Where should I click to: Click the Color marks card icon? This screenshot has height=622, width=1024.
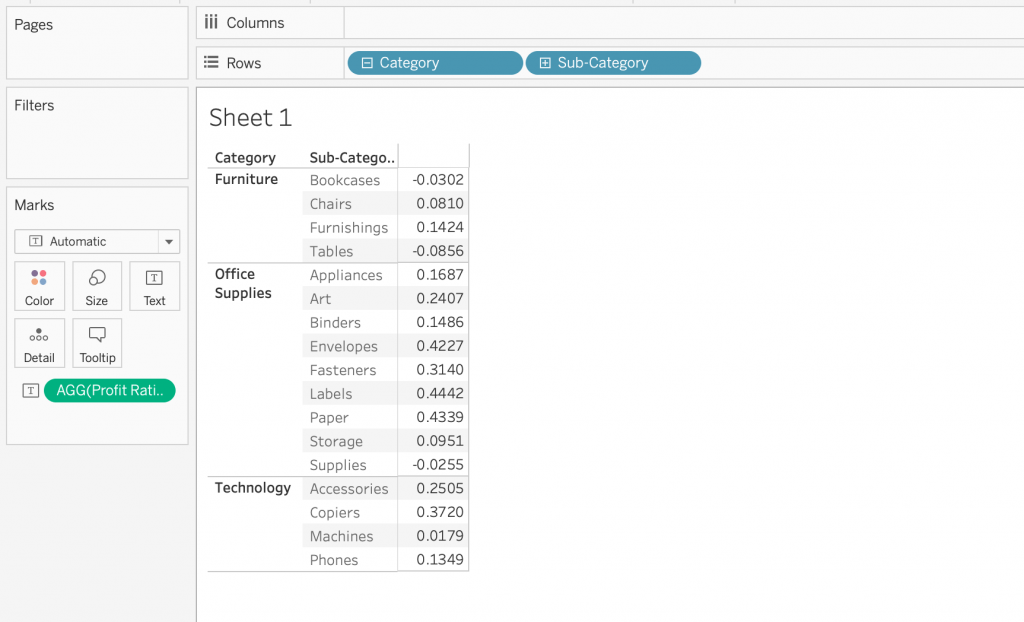[x=39, y=278]
